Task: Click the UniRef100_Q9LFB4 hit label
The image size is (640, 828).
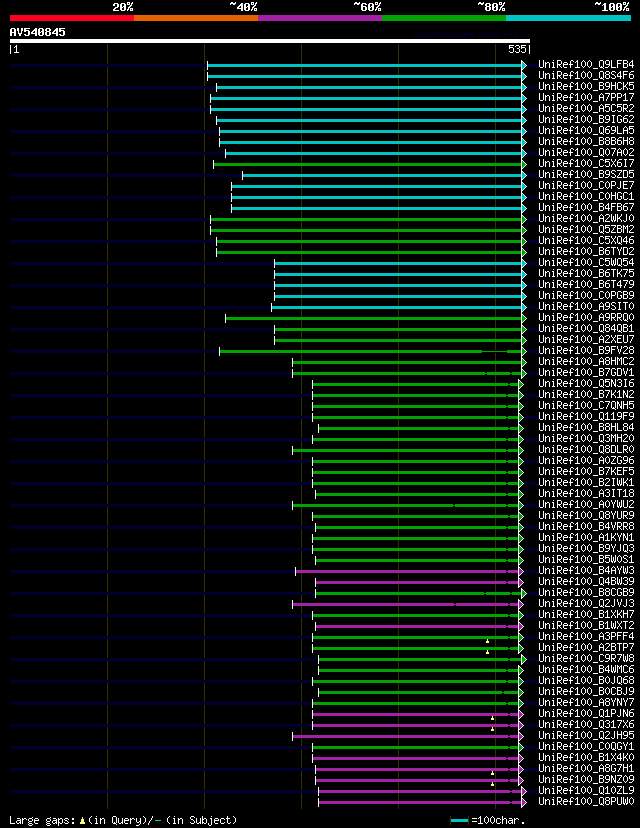Action: [586, 64]
